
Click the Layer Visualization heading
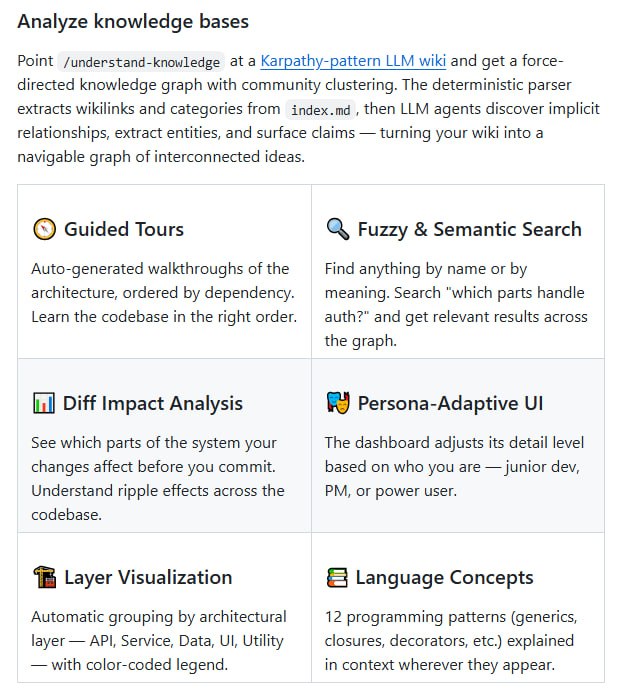pyautogui.click(x=148, y=577)
